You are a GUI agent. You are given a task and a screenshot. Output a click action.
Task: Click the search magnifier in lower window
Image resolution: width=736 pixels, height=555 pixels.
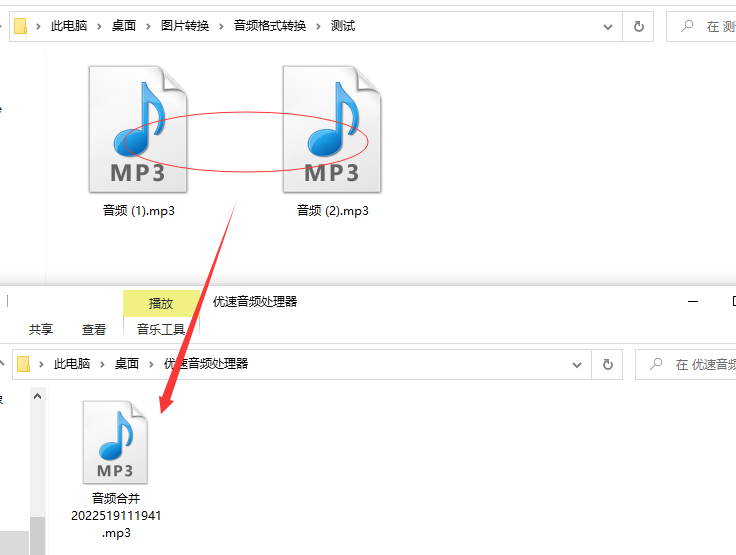coord(656,364)
